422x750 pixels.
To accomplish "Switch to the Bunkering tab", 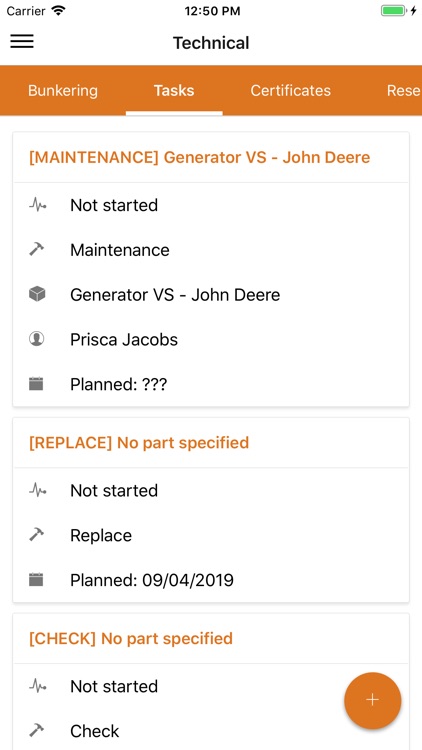I will pos(63,90).
